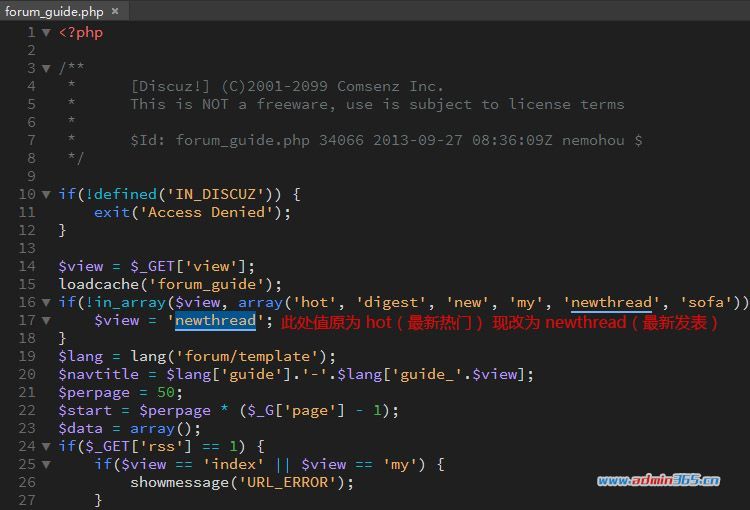Fold the nested if block at line 25
This screenshot has height=510, width=750.
click(x=46, y=464)
